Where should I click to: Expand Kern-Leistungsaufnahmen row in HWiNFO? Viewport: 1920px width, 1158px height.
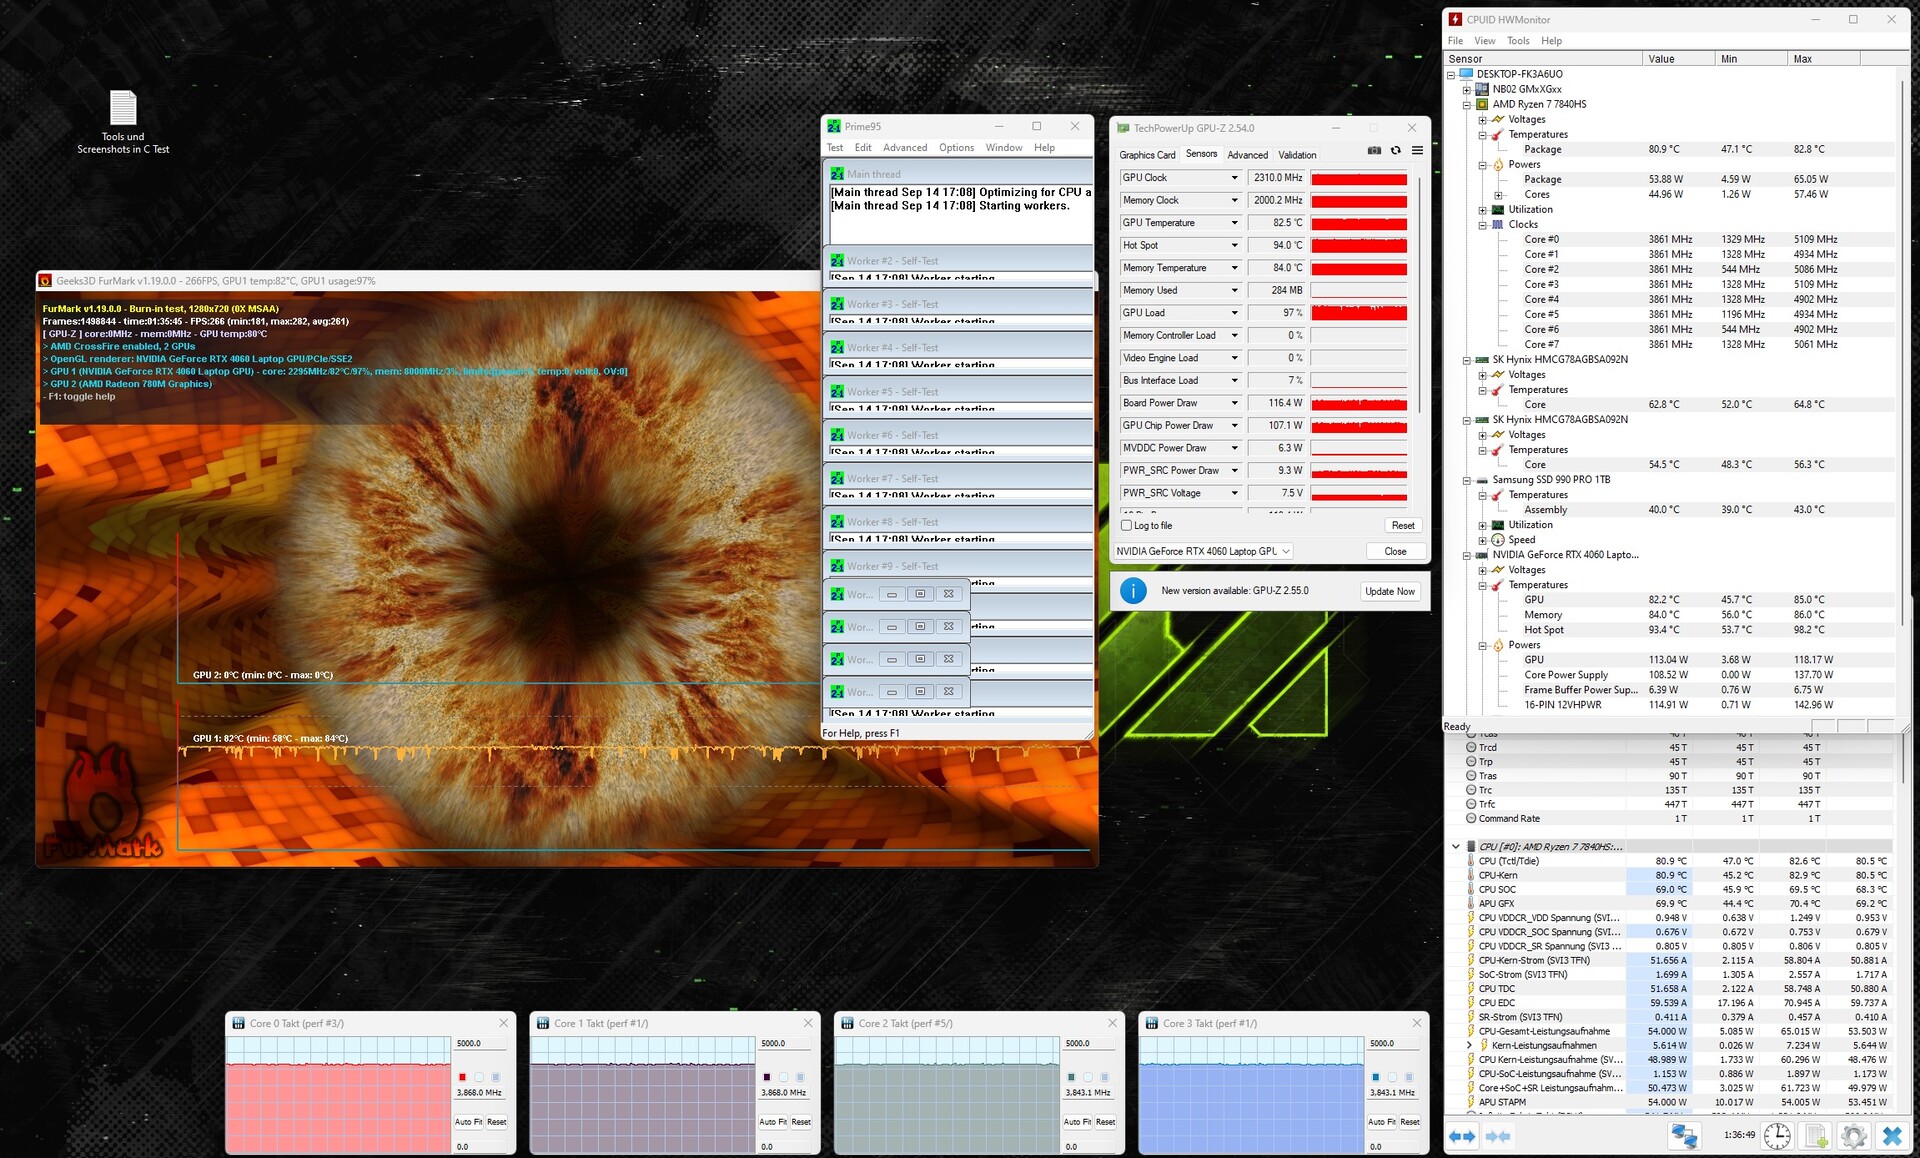(x=1469, y=1045)
